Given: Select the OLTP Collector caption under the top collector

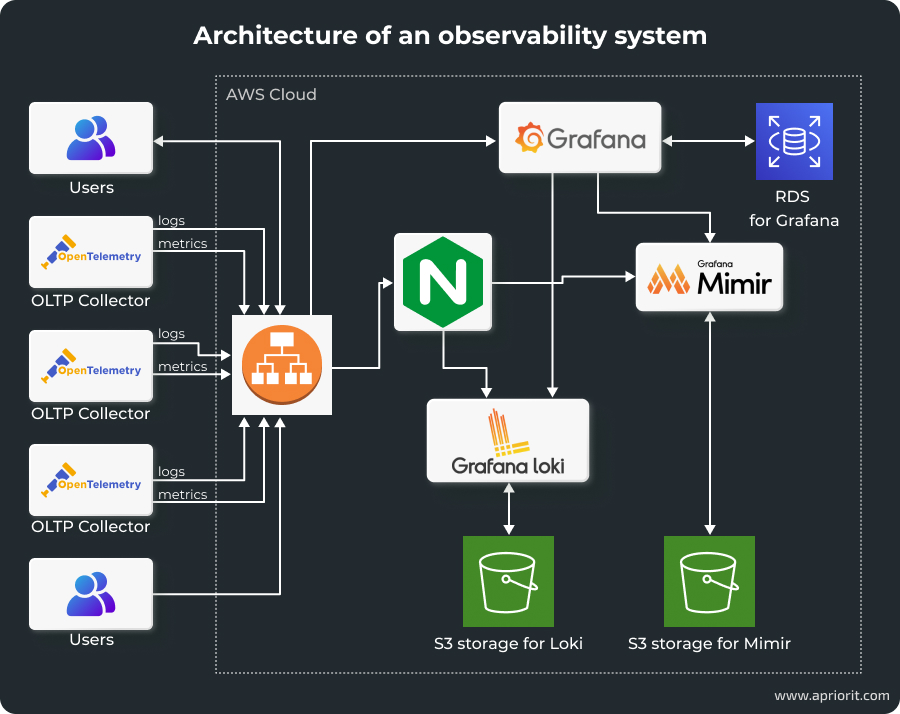Looking at the screenshot, I should point(91,300).
